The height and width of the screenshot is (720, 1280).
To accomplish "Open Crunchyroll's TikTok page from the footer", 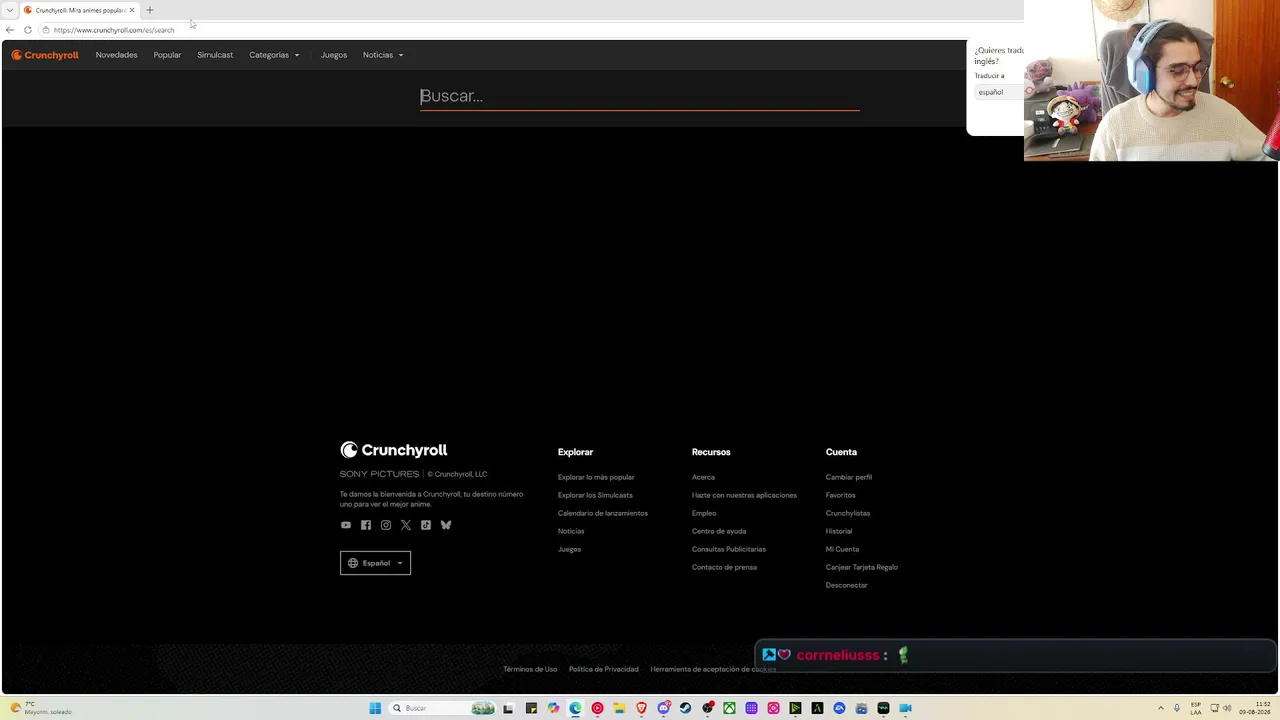I will (426, 525).
